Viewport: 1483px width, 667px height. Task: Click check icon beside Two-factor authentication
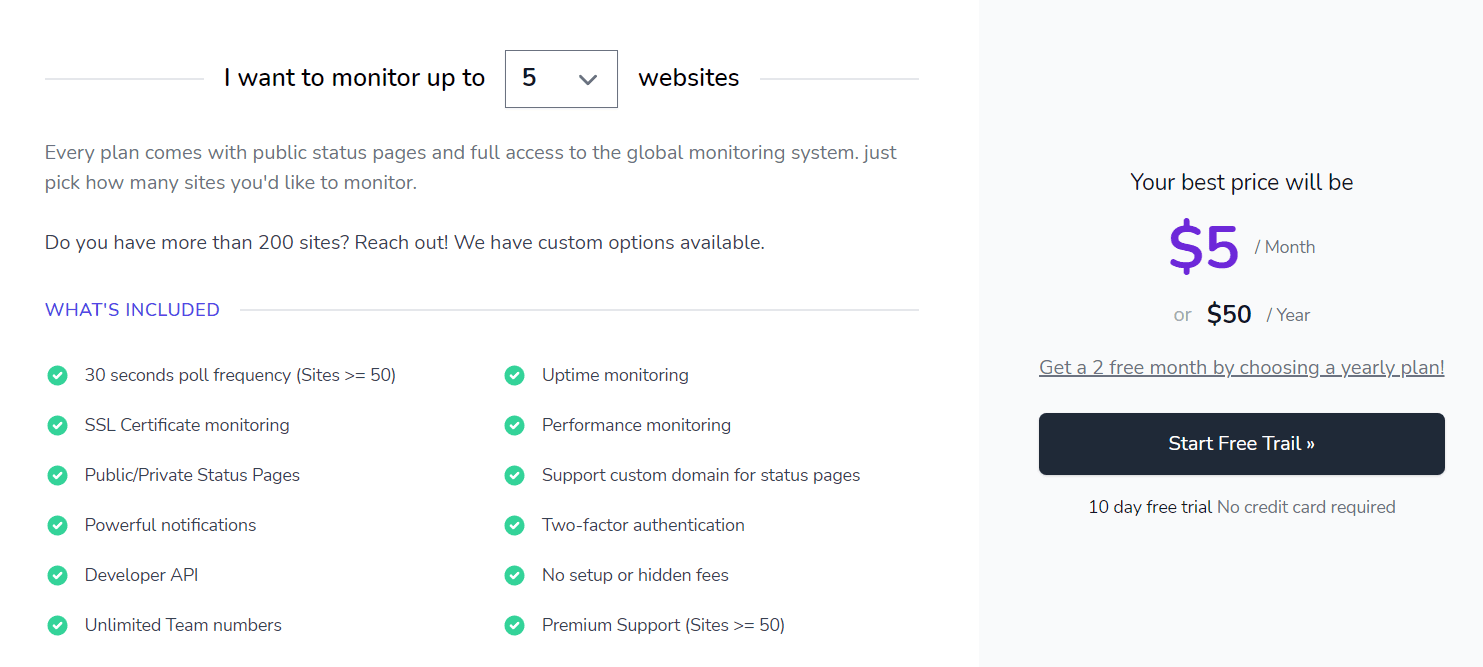click(514, 525)
